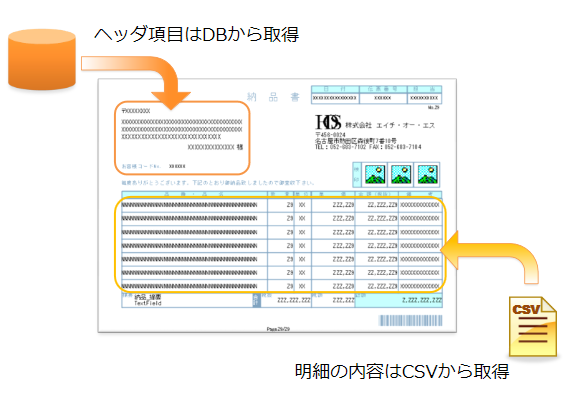Click the orange-outlined customer address box
Viewport: 565px width, 397px height.
[182, 138]
